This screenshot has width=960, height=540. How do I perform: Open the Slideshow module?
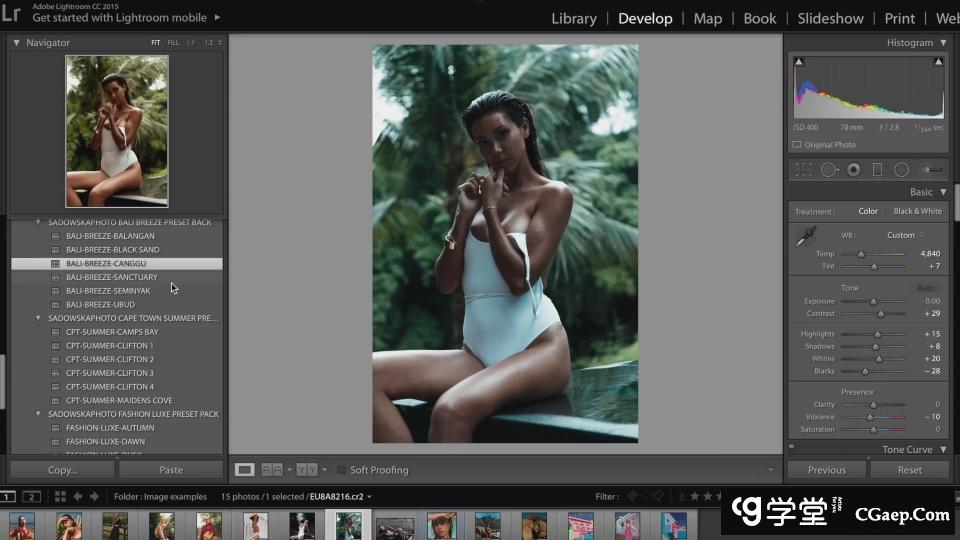point(830,18)
